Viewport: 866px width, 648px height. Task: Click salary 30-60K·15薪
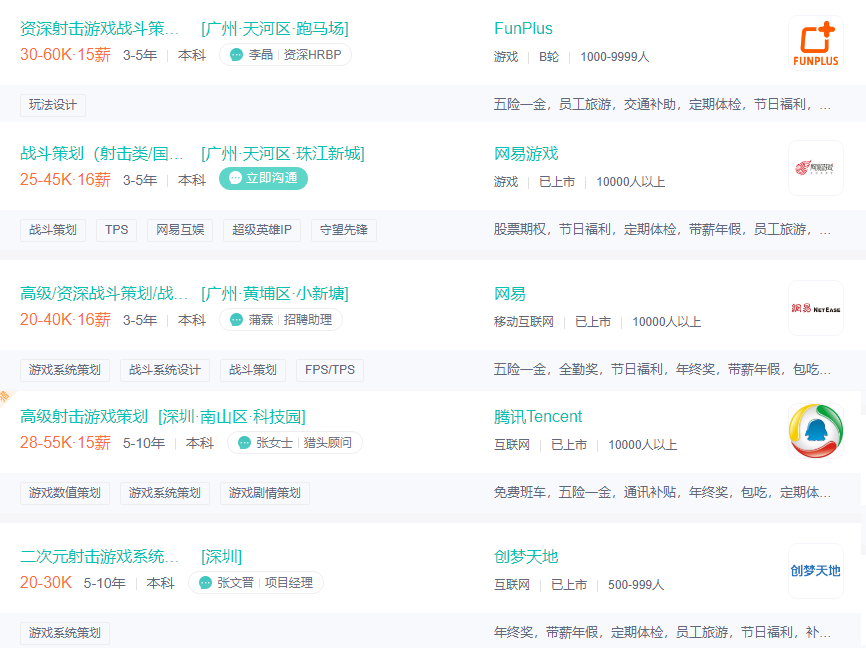point(65,55)
